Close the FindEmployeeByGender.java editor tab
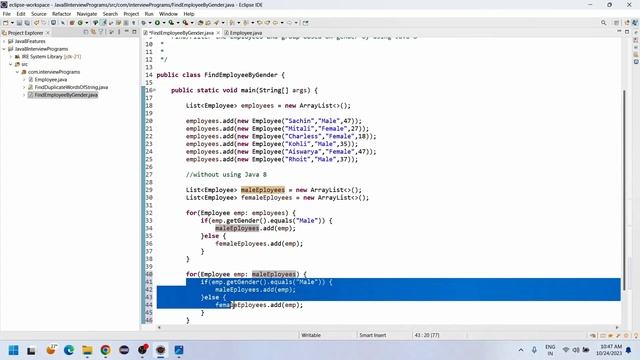 (x=218, y=33)
